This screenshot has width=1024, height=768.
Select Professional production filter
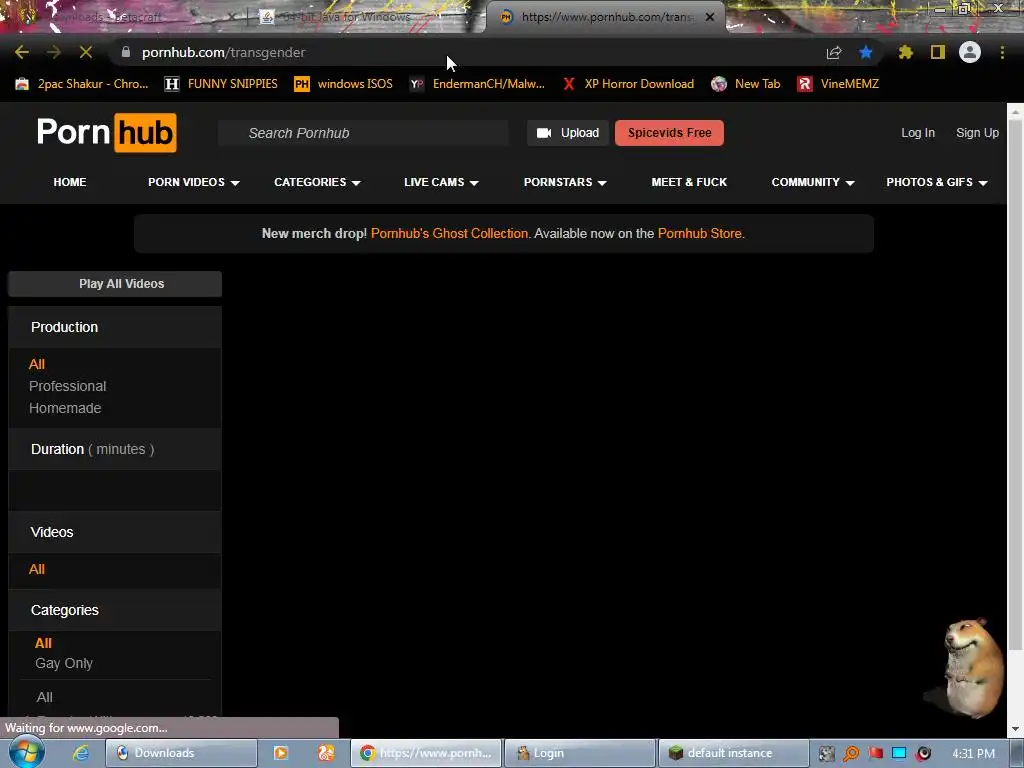pos(67,386)
